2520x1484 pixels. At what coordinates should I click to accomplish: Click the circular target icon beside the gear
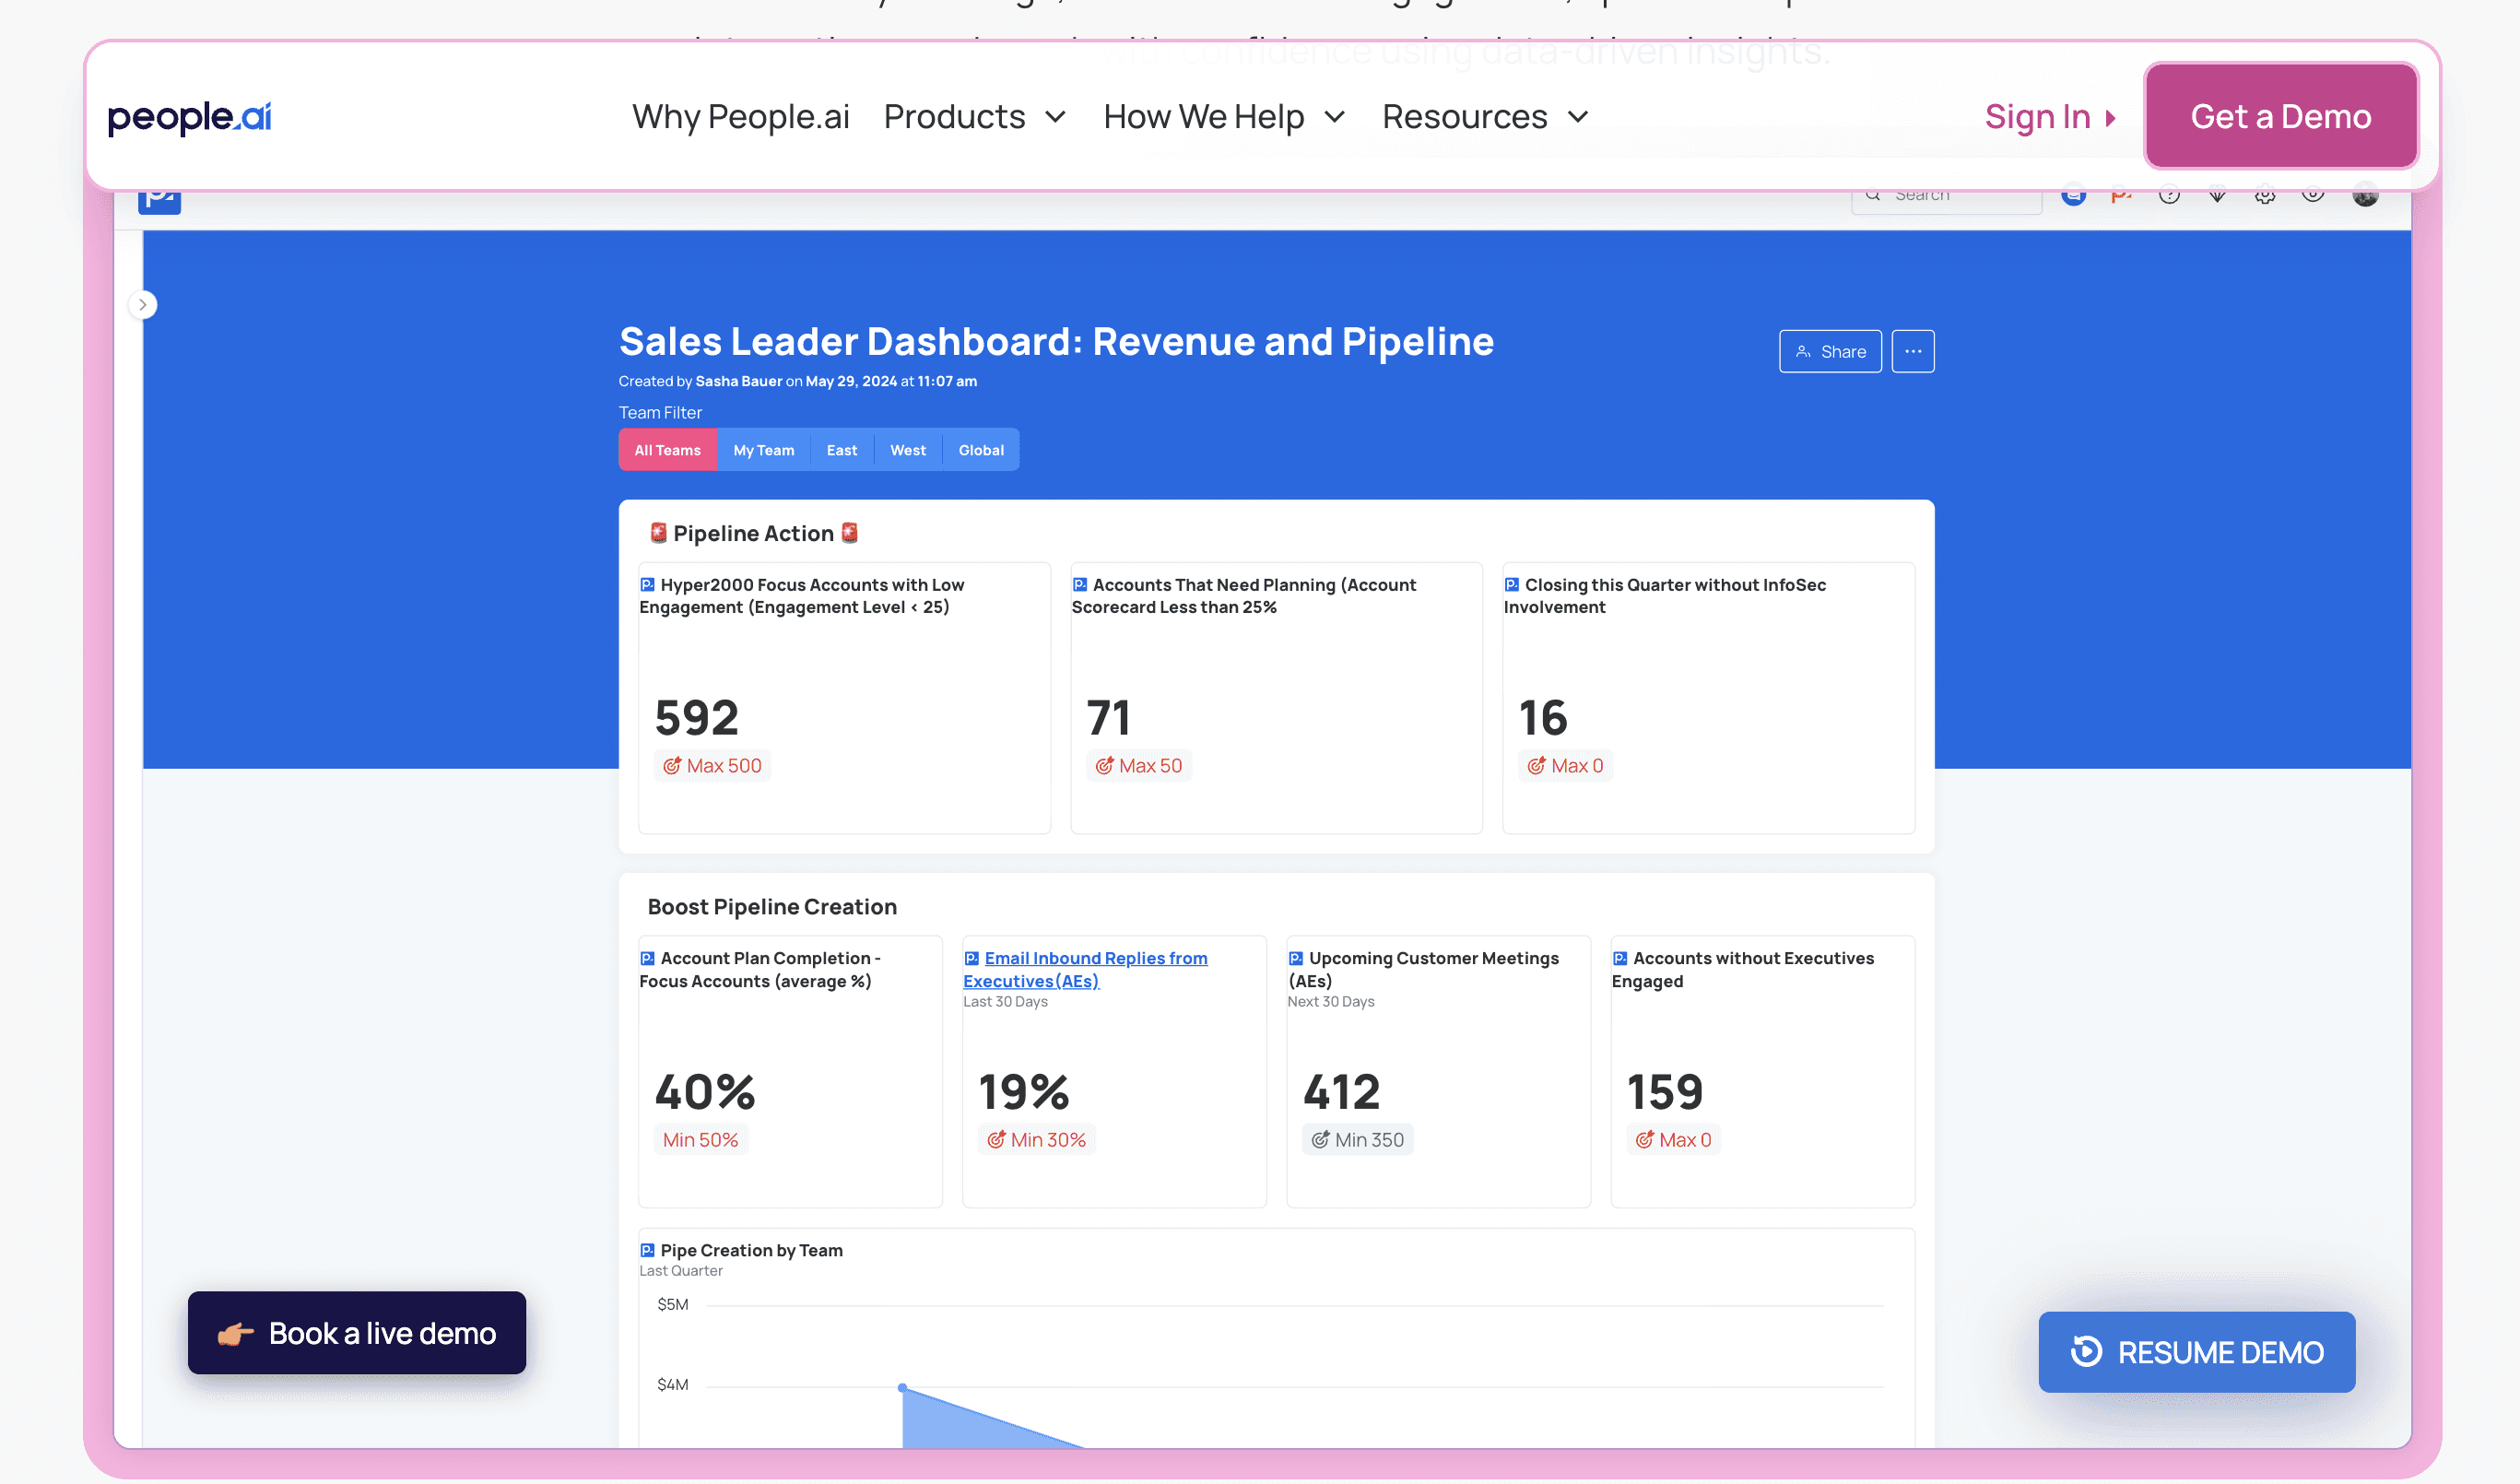point(2312,197)
